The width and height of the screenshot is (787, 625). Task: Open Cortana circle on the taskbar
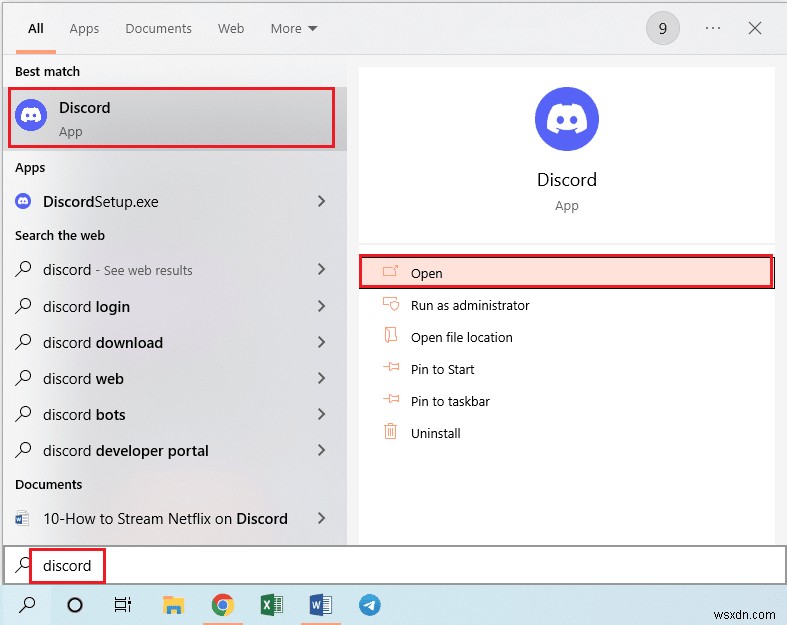click(75, 605)
